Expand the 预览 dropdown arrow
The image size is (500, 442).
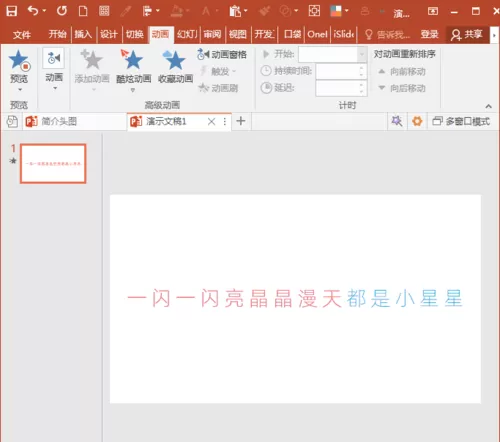pyautogui.click(x=20, y=89)
